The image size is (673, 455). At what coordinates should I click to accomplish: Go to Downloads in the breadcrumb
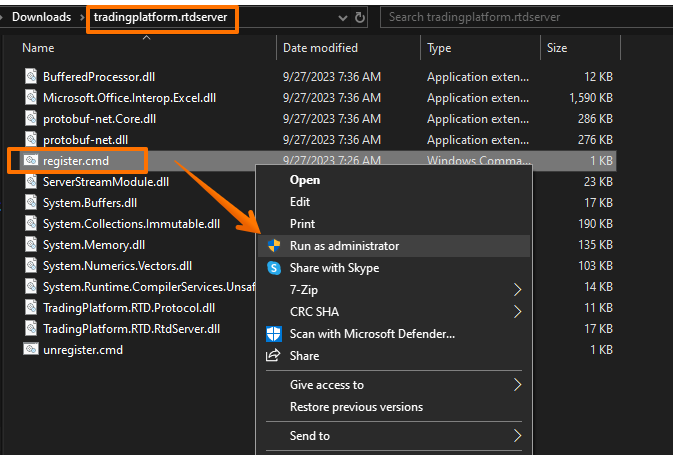41,17
